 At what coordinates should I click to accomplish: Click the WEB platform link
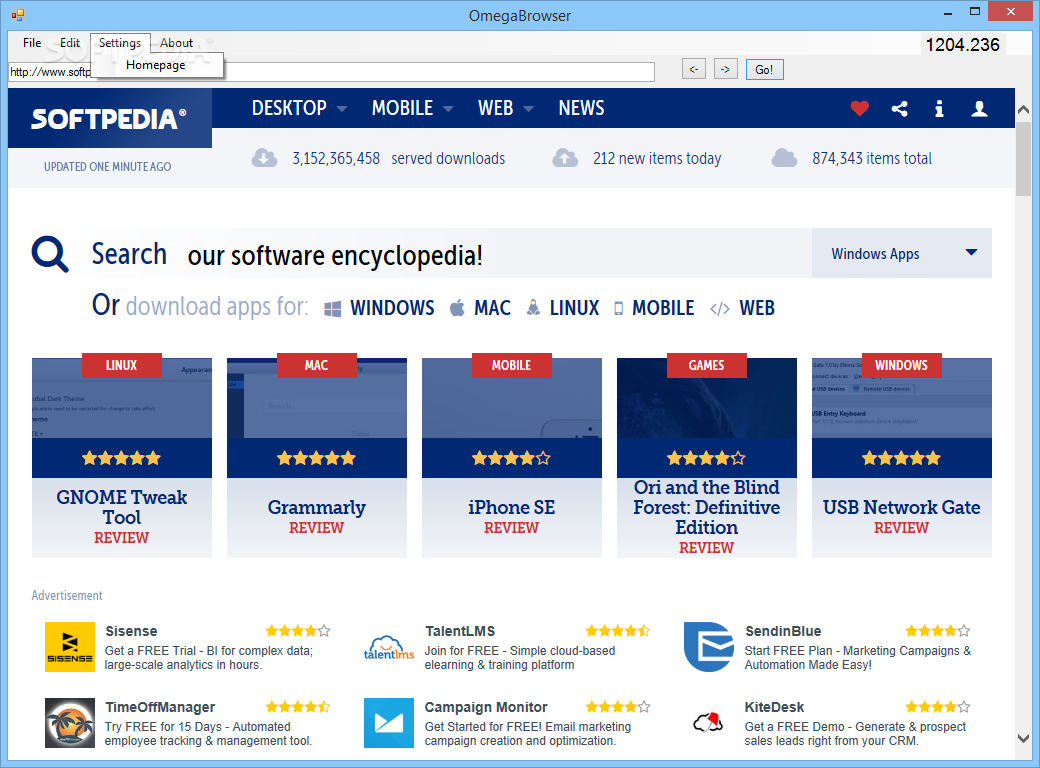pos(757,308)
